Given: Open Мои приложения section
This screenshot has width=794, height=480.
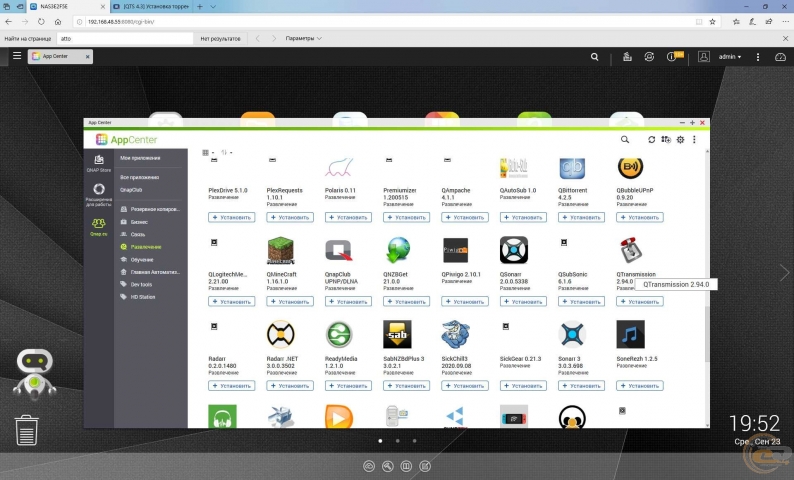Looking at the screenshot, I should tap(140, 158).
